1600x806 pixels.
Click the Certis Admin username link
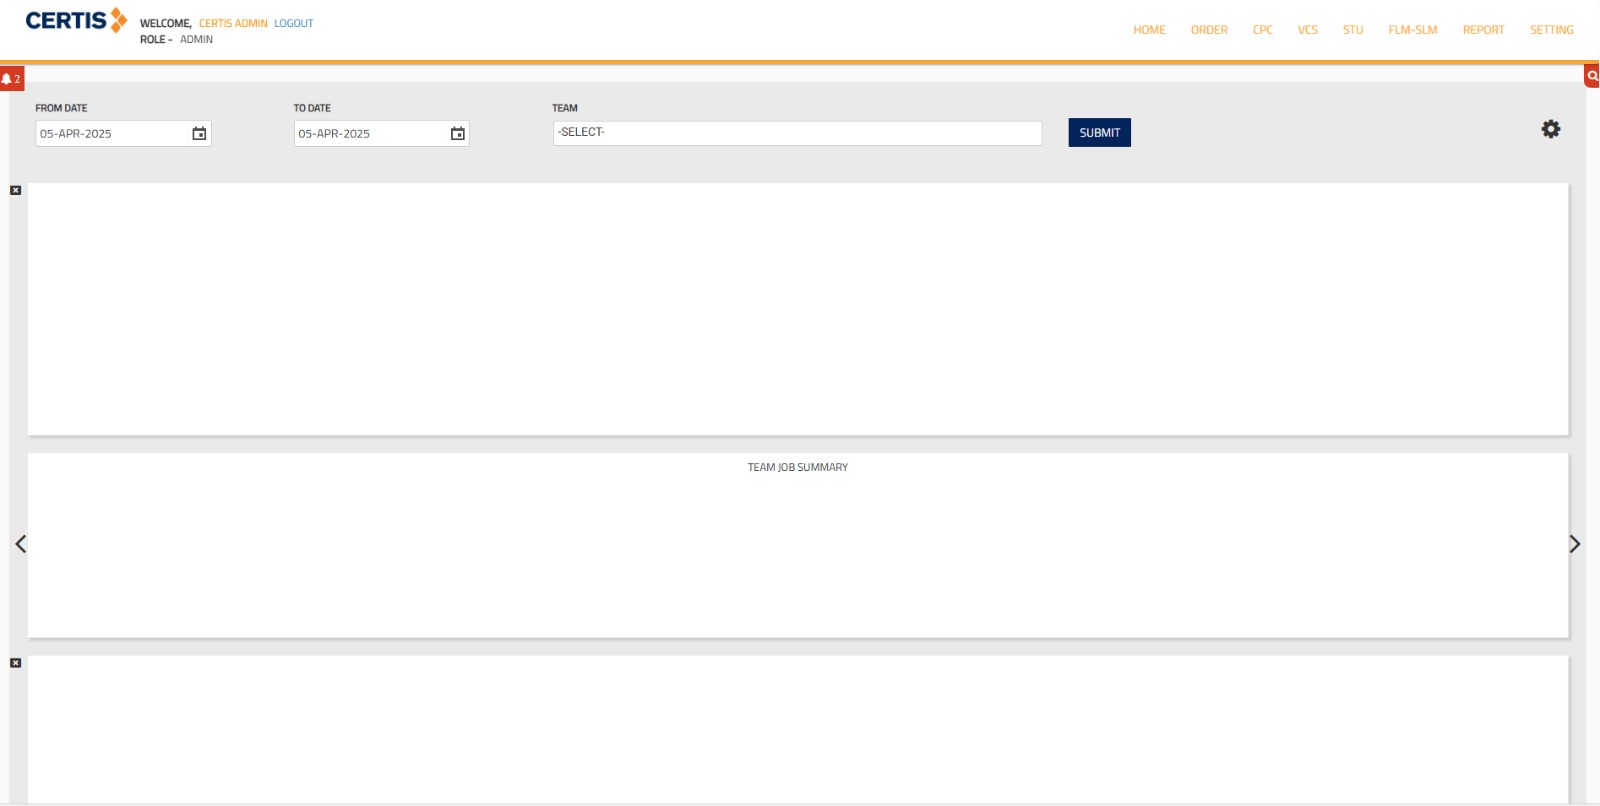[233, 23]
